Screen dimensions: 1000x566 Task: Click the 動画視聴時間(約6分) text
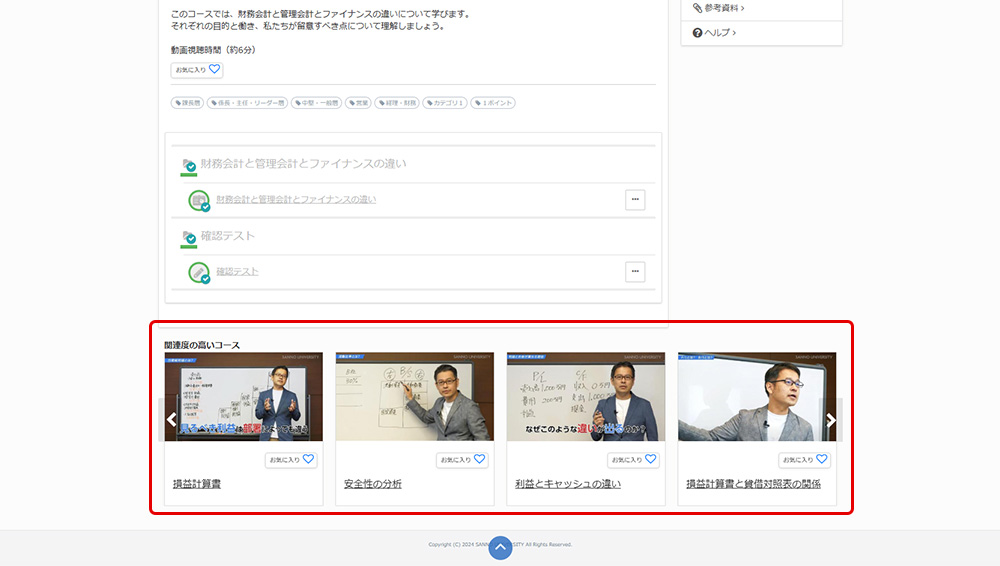pyautogui.click(x=213, y=50)
